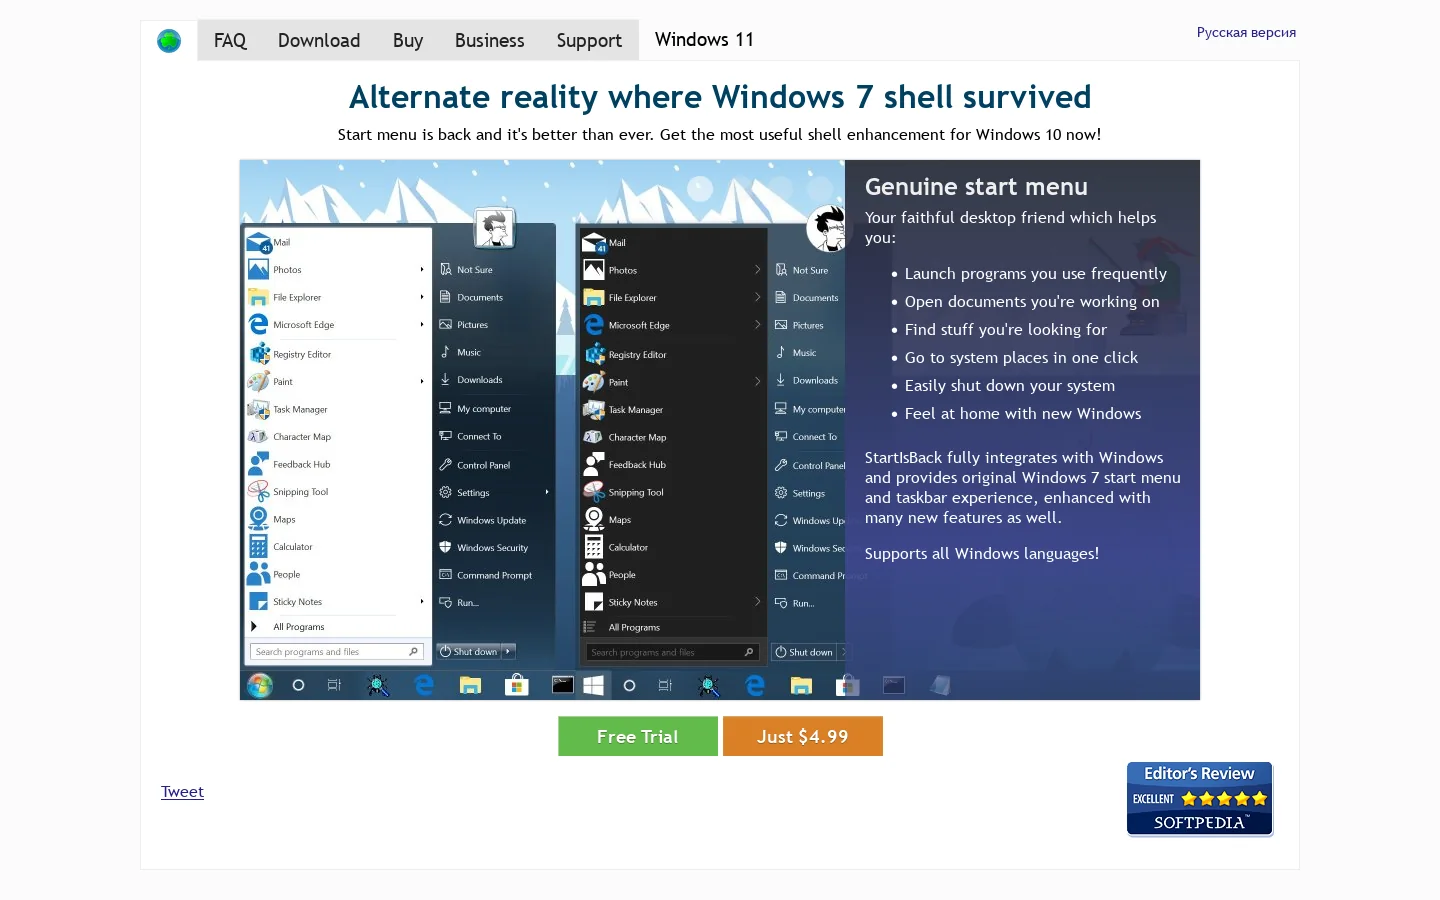This screenshot has height=900, width=1440.
Task: Switch to the Windows 11 tab
Action: click(704, 40)
